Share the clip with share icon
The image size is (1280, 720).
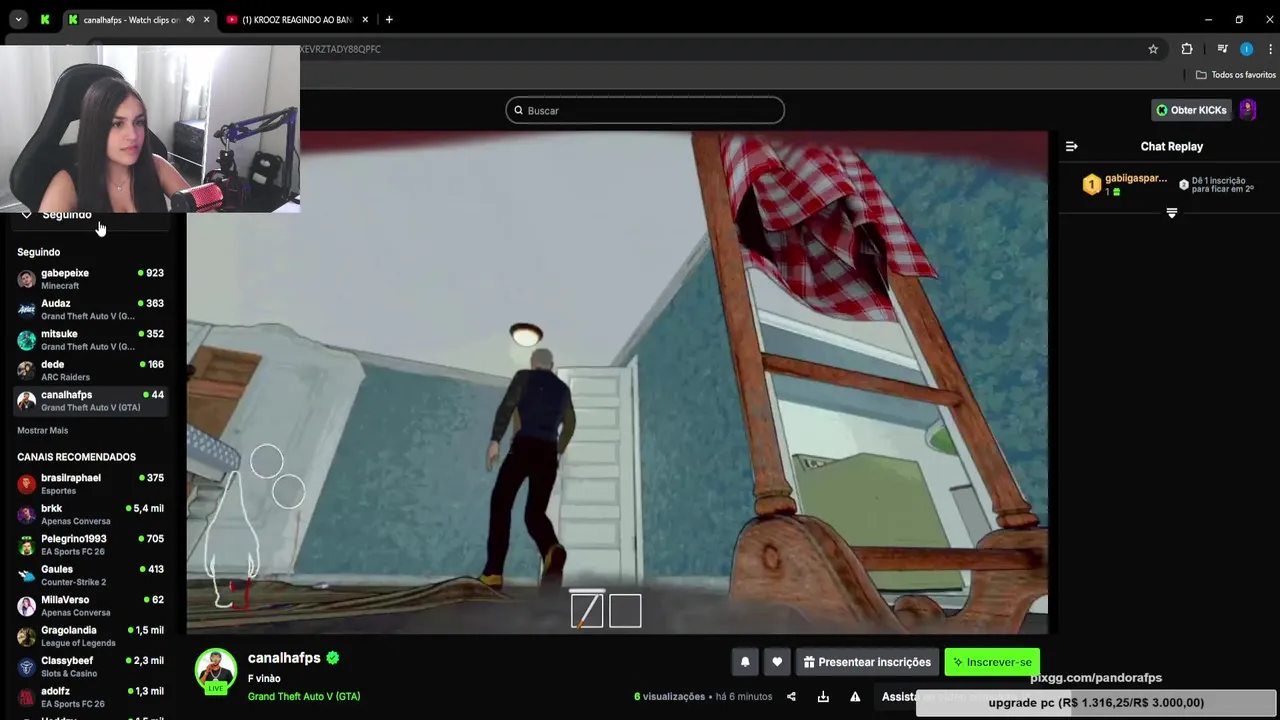[x=791, y=697]
